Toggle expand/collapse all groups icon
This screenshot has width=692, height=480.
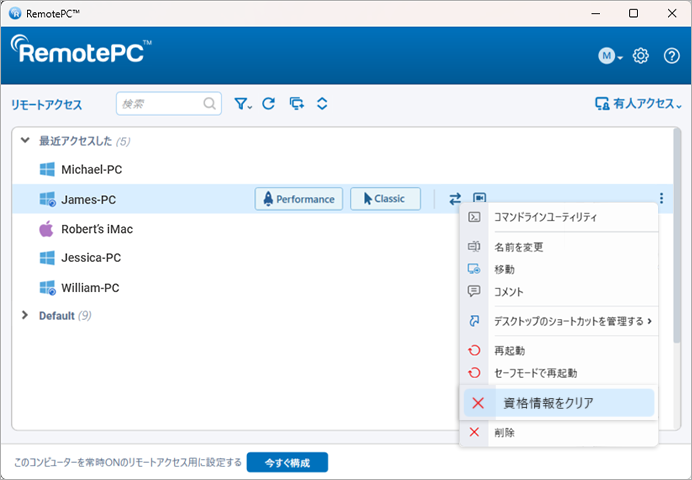[322, 104]
